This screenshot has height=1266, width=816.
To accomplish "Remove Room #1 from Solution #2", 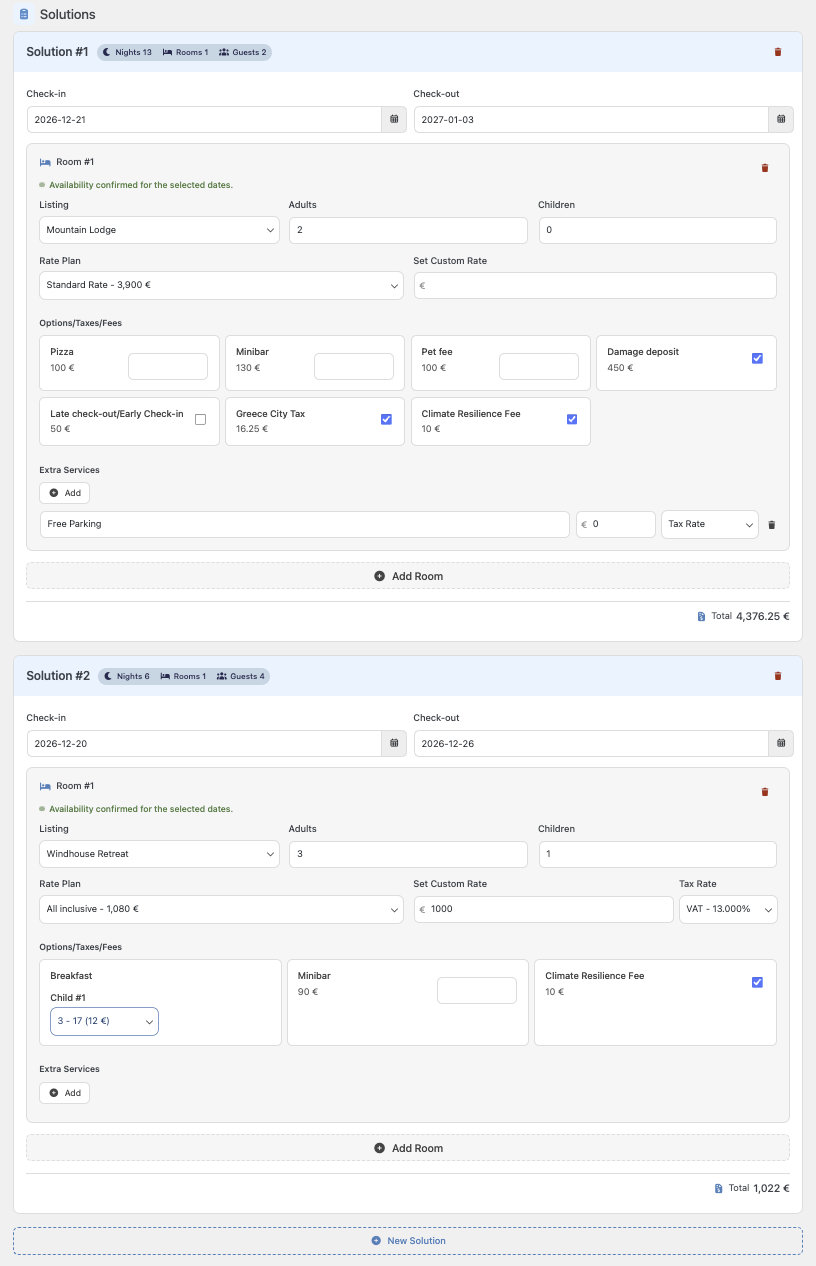I will click(x=765, y=792).
